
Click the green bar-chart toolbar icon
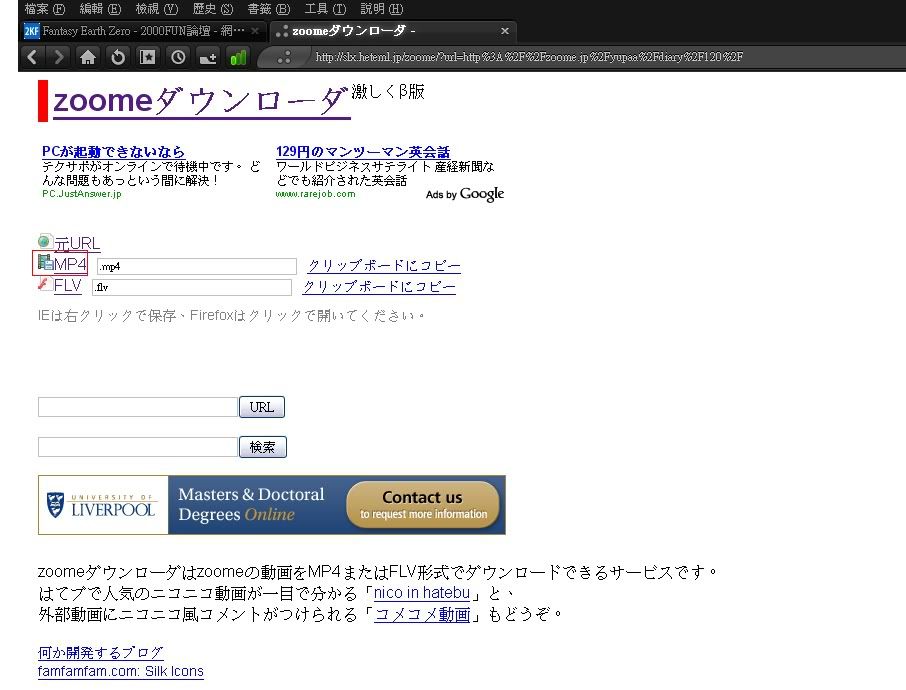point(238,57)
